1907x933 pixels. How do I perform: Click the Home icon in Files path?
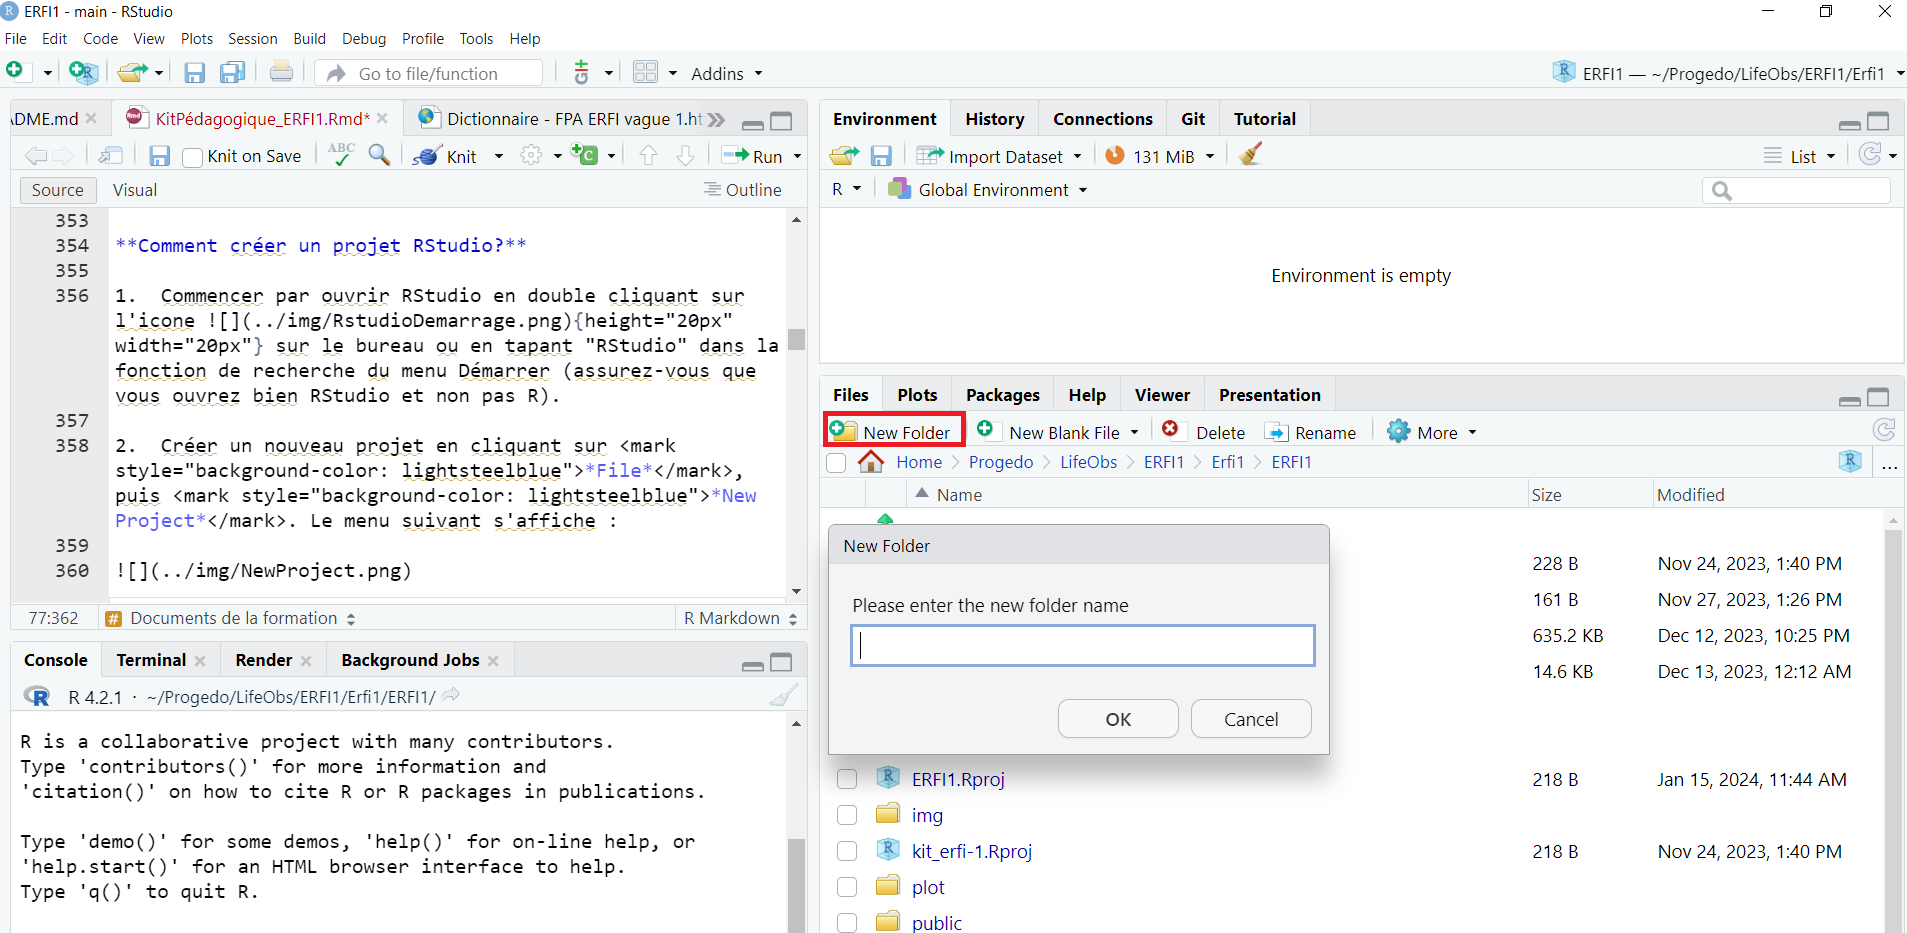tap(871, 462)
